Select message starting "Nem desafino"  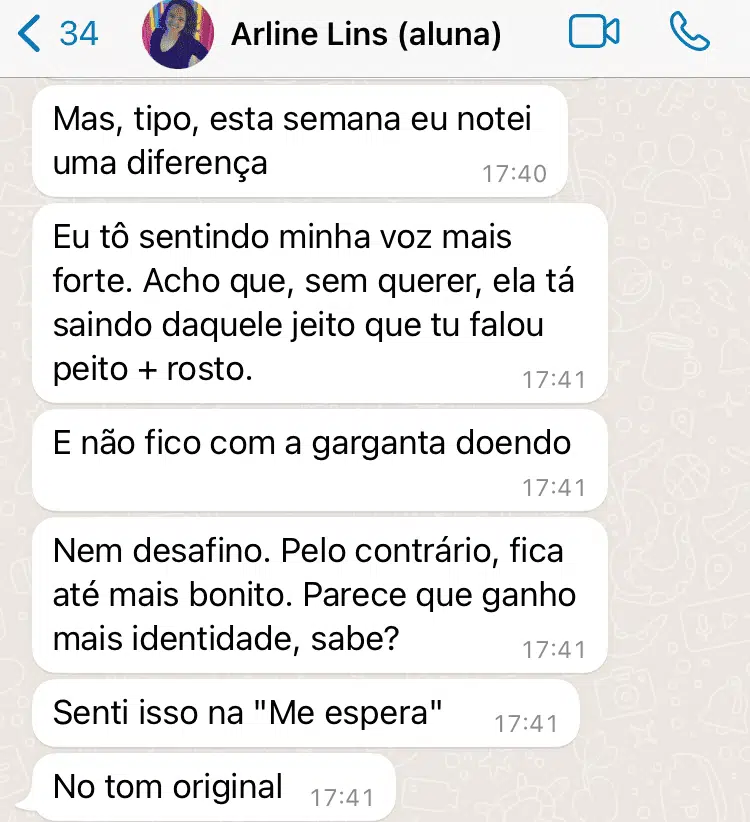[x=320, y=596]
